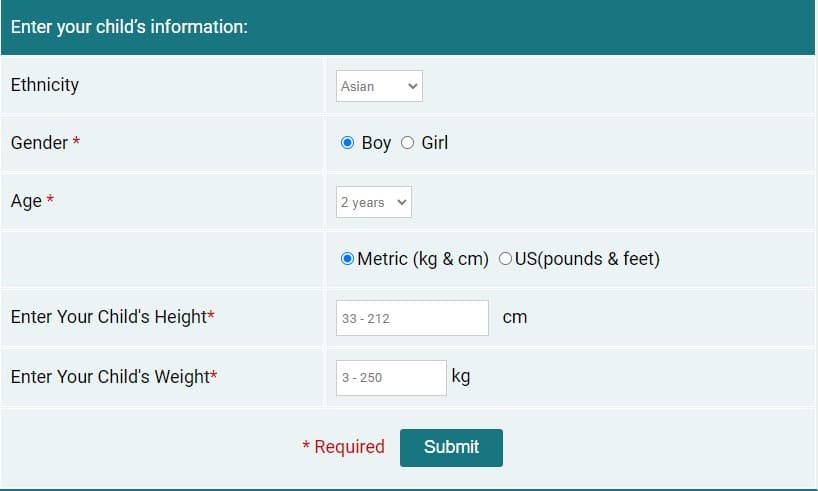Click the "Boy" label text

(376, 143)
